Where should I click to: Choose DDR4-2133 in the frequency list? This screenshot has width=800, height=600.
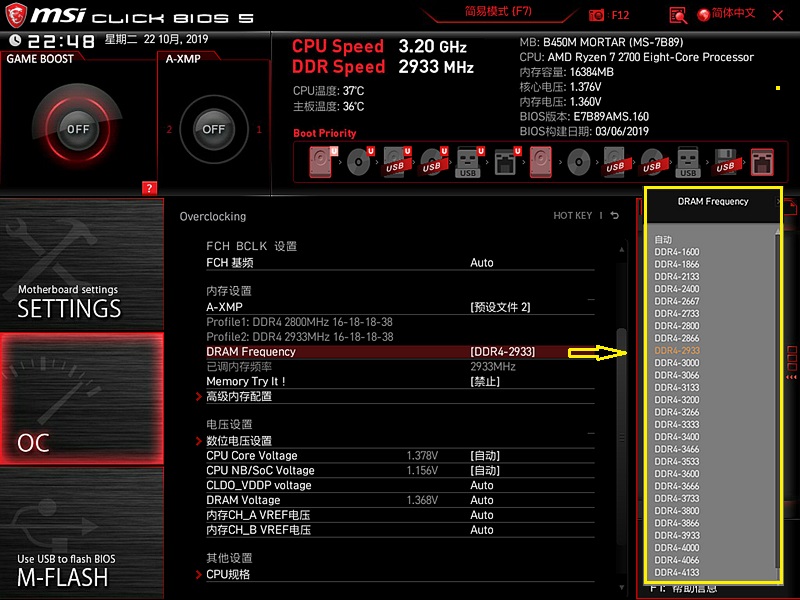[x=677, y=276]
